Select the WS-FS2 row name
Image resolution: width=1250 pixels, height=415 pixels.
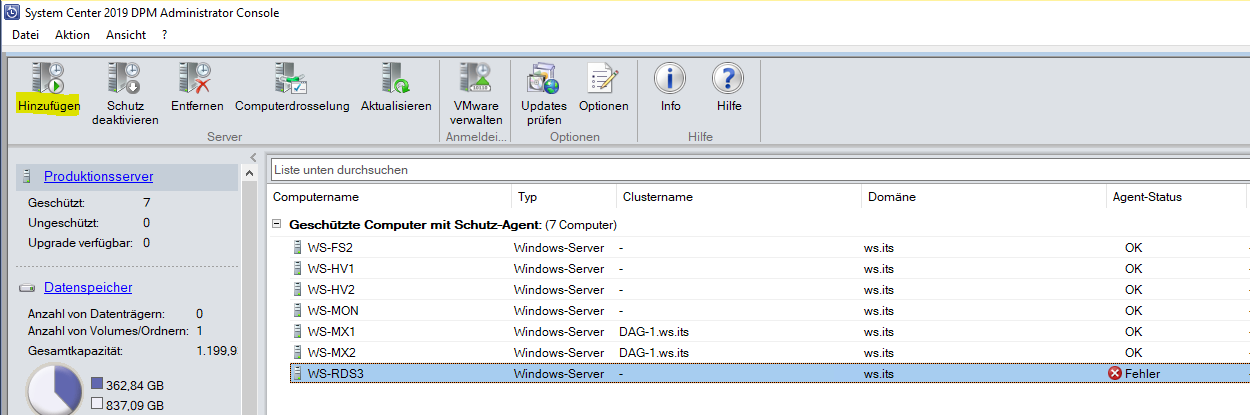[x=330, y=247]
